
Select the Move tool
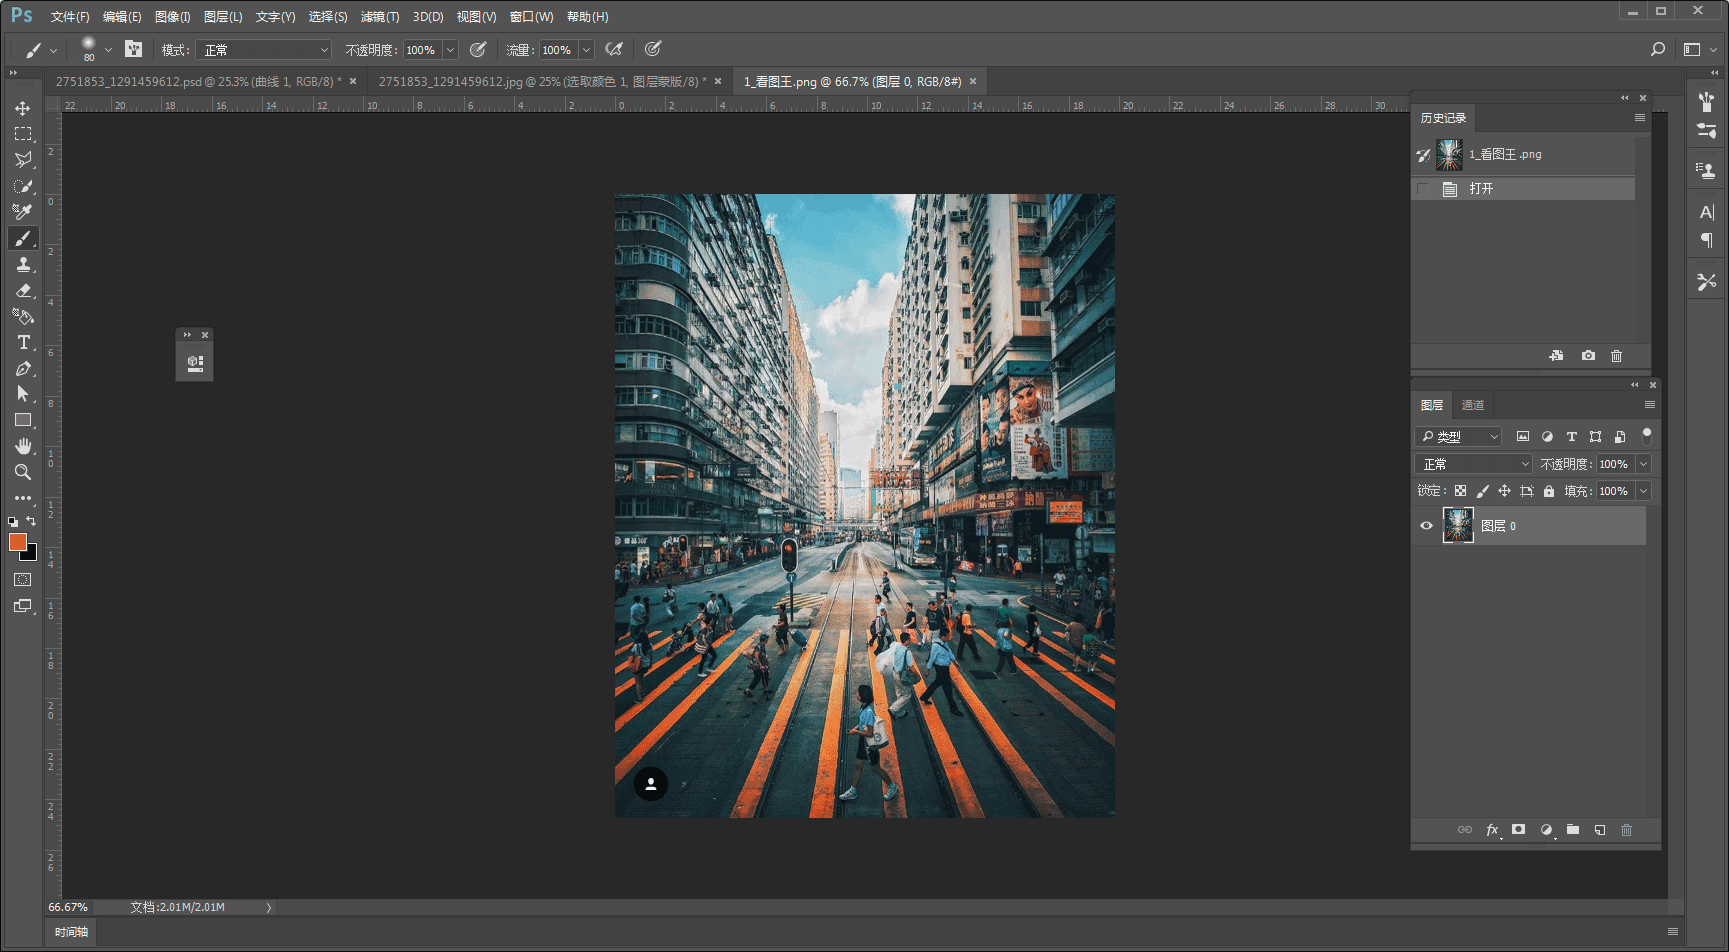point(22,108)
